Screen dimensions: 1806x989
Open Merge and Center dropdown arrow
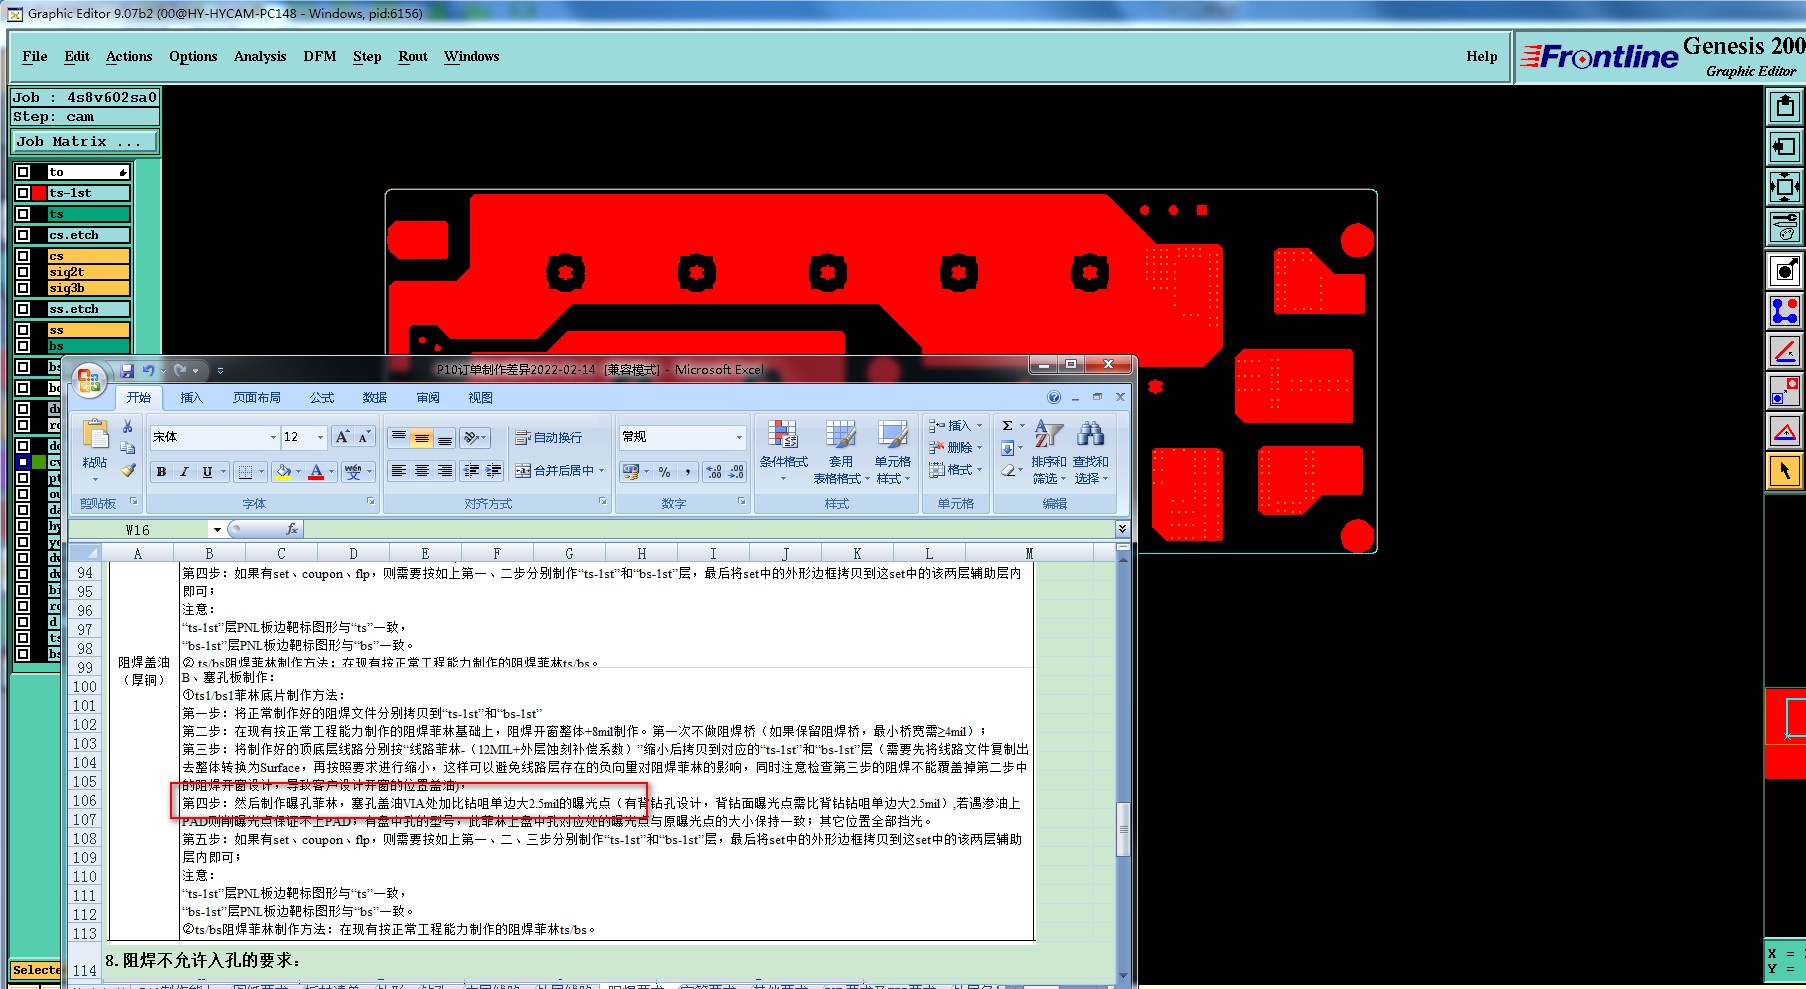(x=601, y=471)
